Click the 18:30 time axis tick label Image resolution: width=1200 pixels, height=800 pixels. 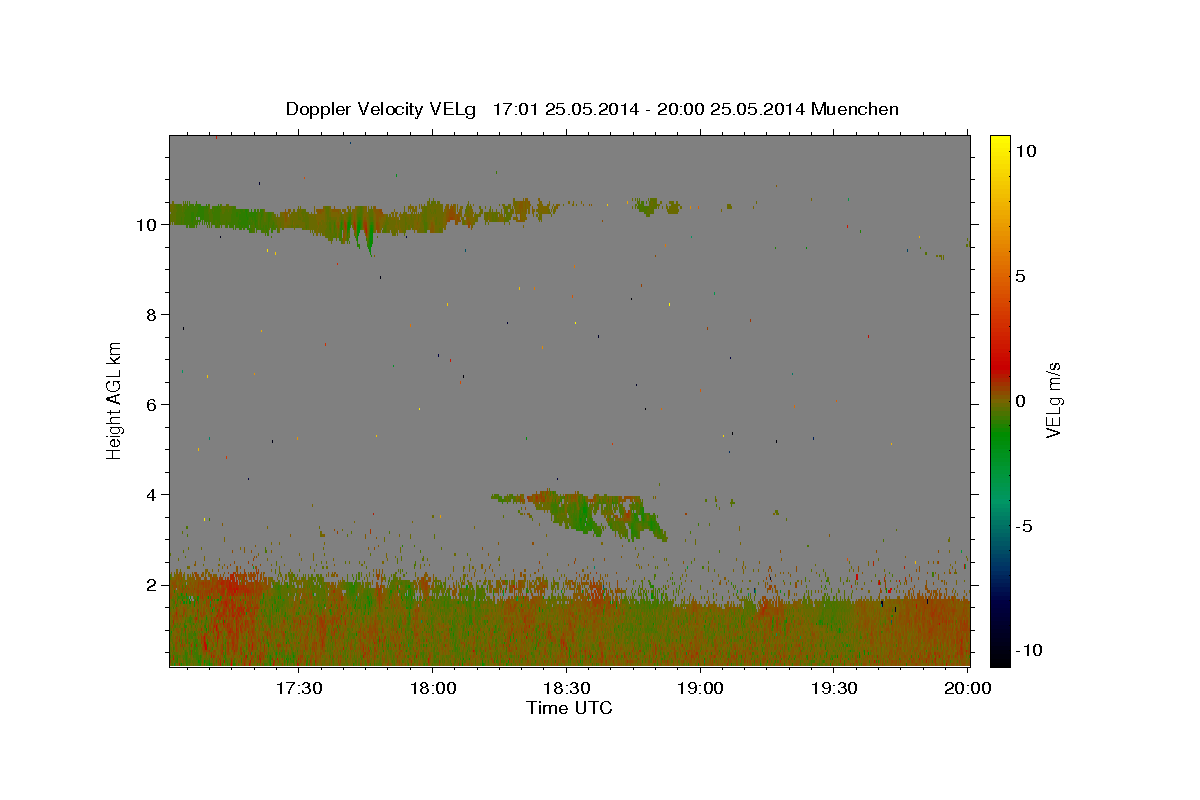click(x=567, y=689)
